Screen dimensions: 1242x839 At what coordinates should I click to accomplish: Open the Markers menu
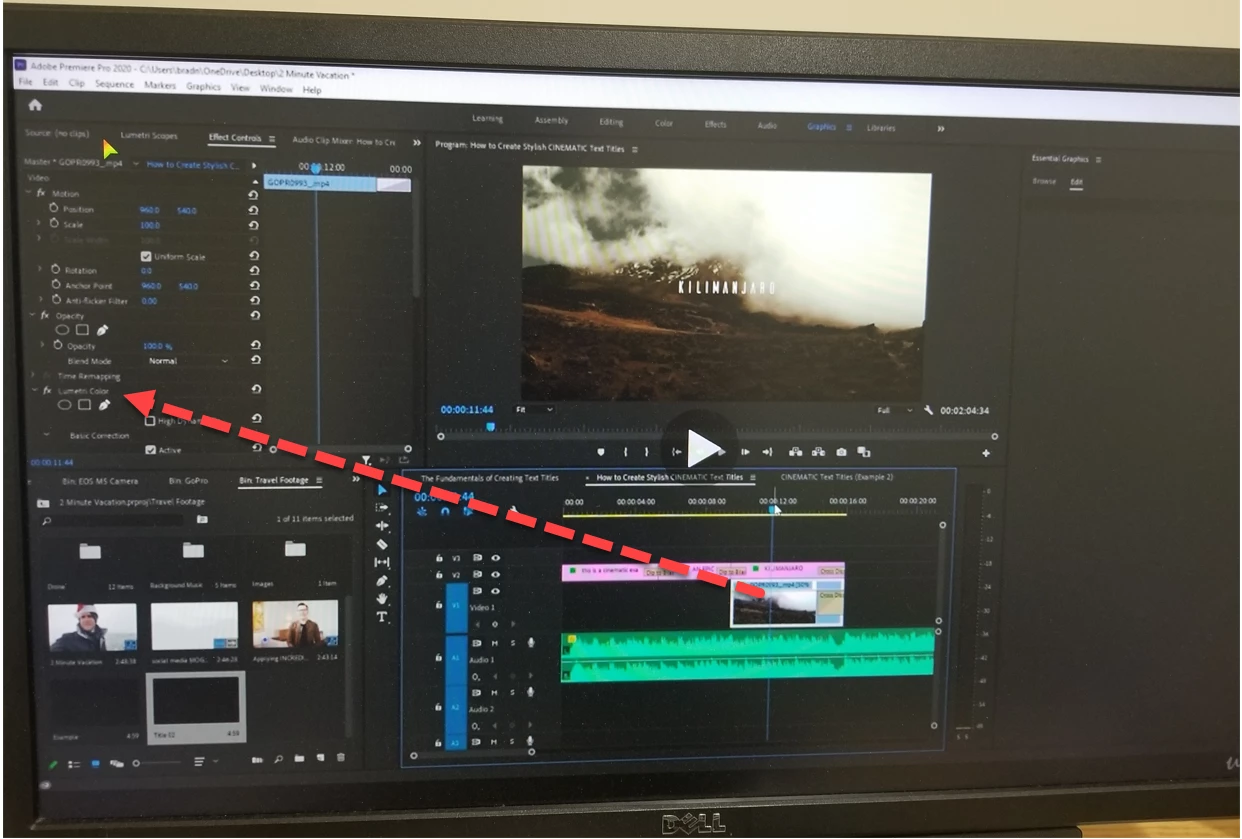160,85
